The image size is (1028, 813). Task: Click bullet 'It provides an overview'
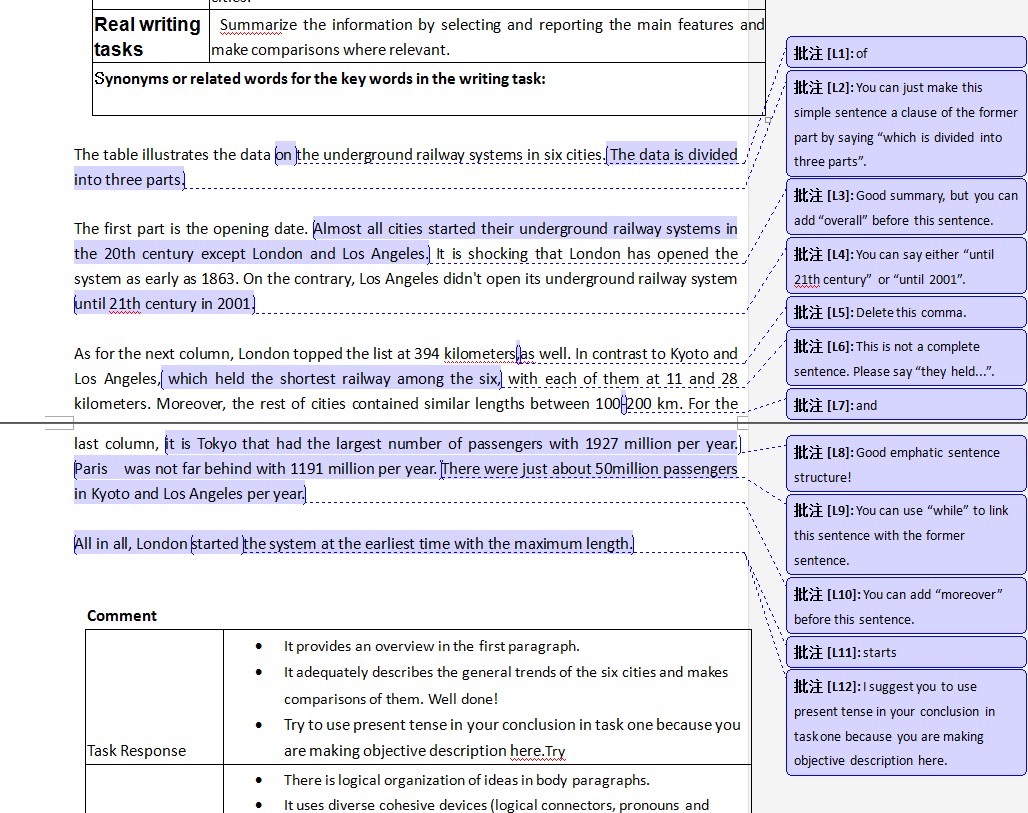[x=431, y=646]
